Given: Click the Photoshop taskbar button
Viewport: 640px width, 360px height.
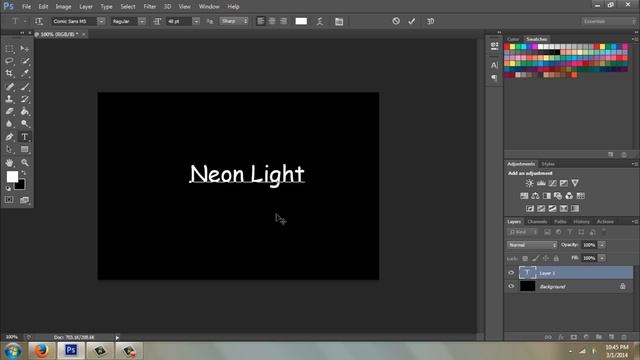Looking at the screenshot, I should (x=71, y=351).
